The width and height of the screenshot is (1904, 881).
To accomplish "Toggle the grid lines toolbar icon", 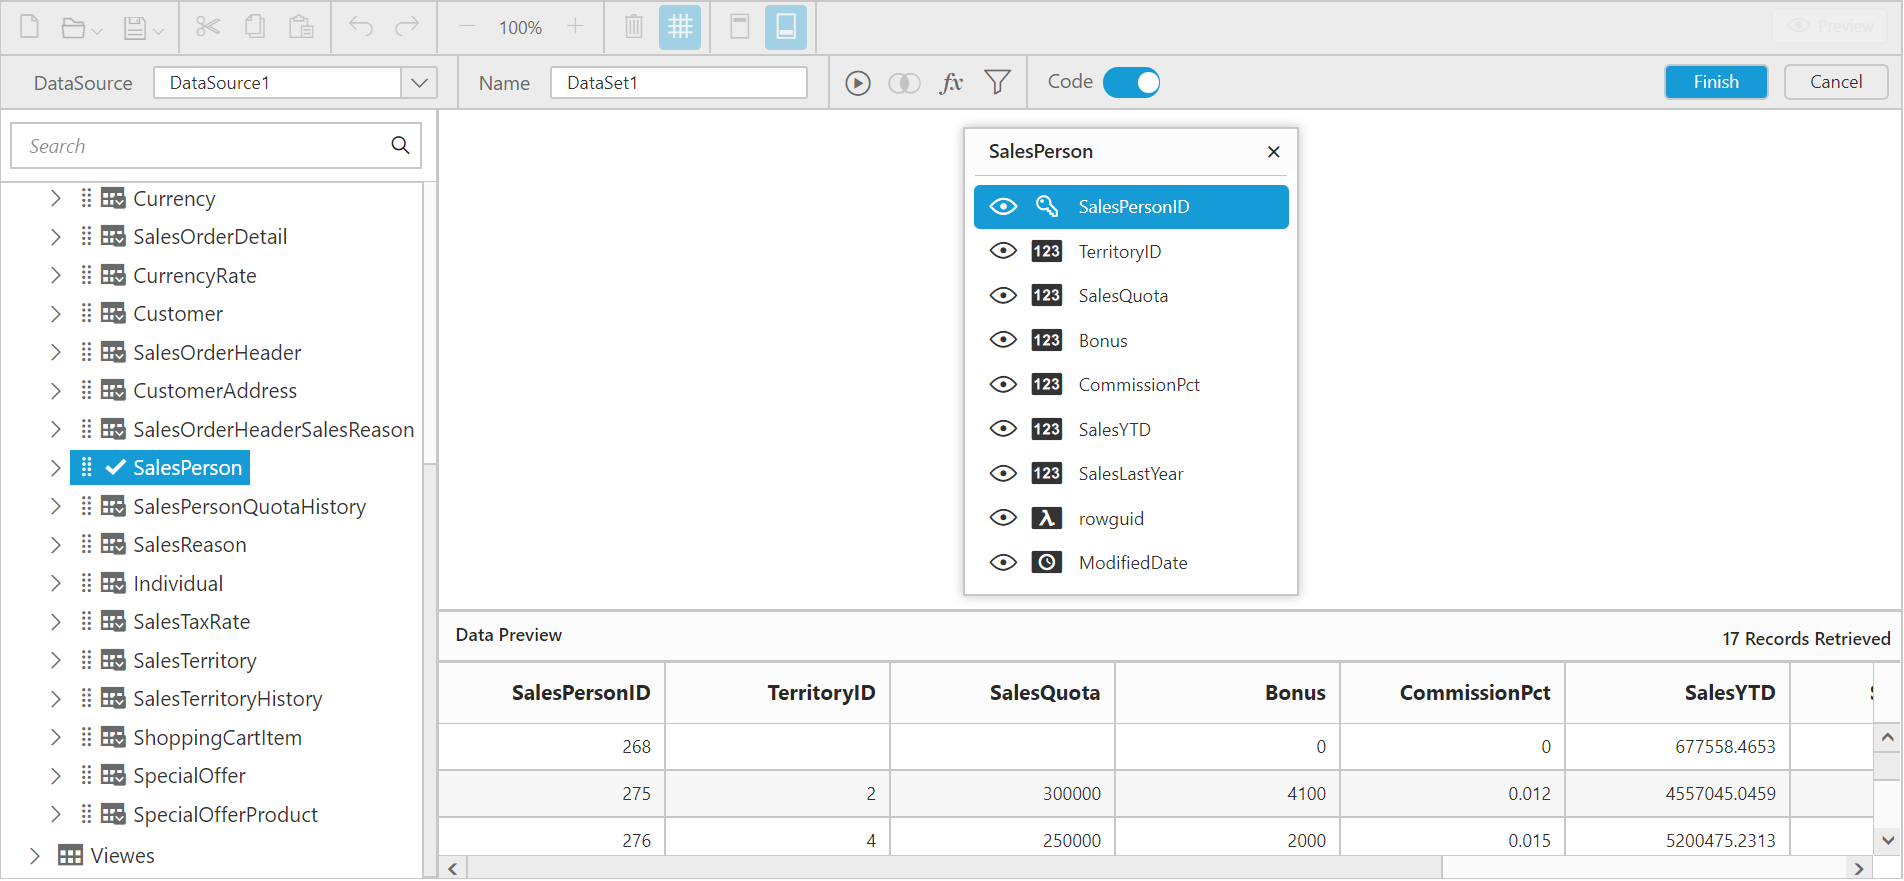I will (x=680, y=27).
